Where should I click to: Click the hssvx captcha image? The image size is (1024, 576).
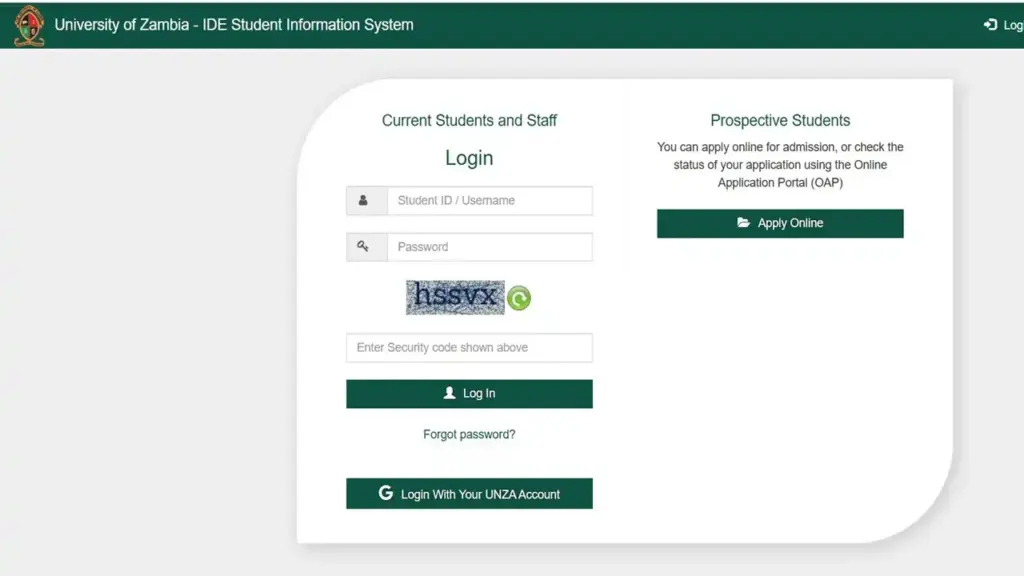(455, 298)
